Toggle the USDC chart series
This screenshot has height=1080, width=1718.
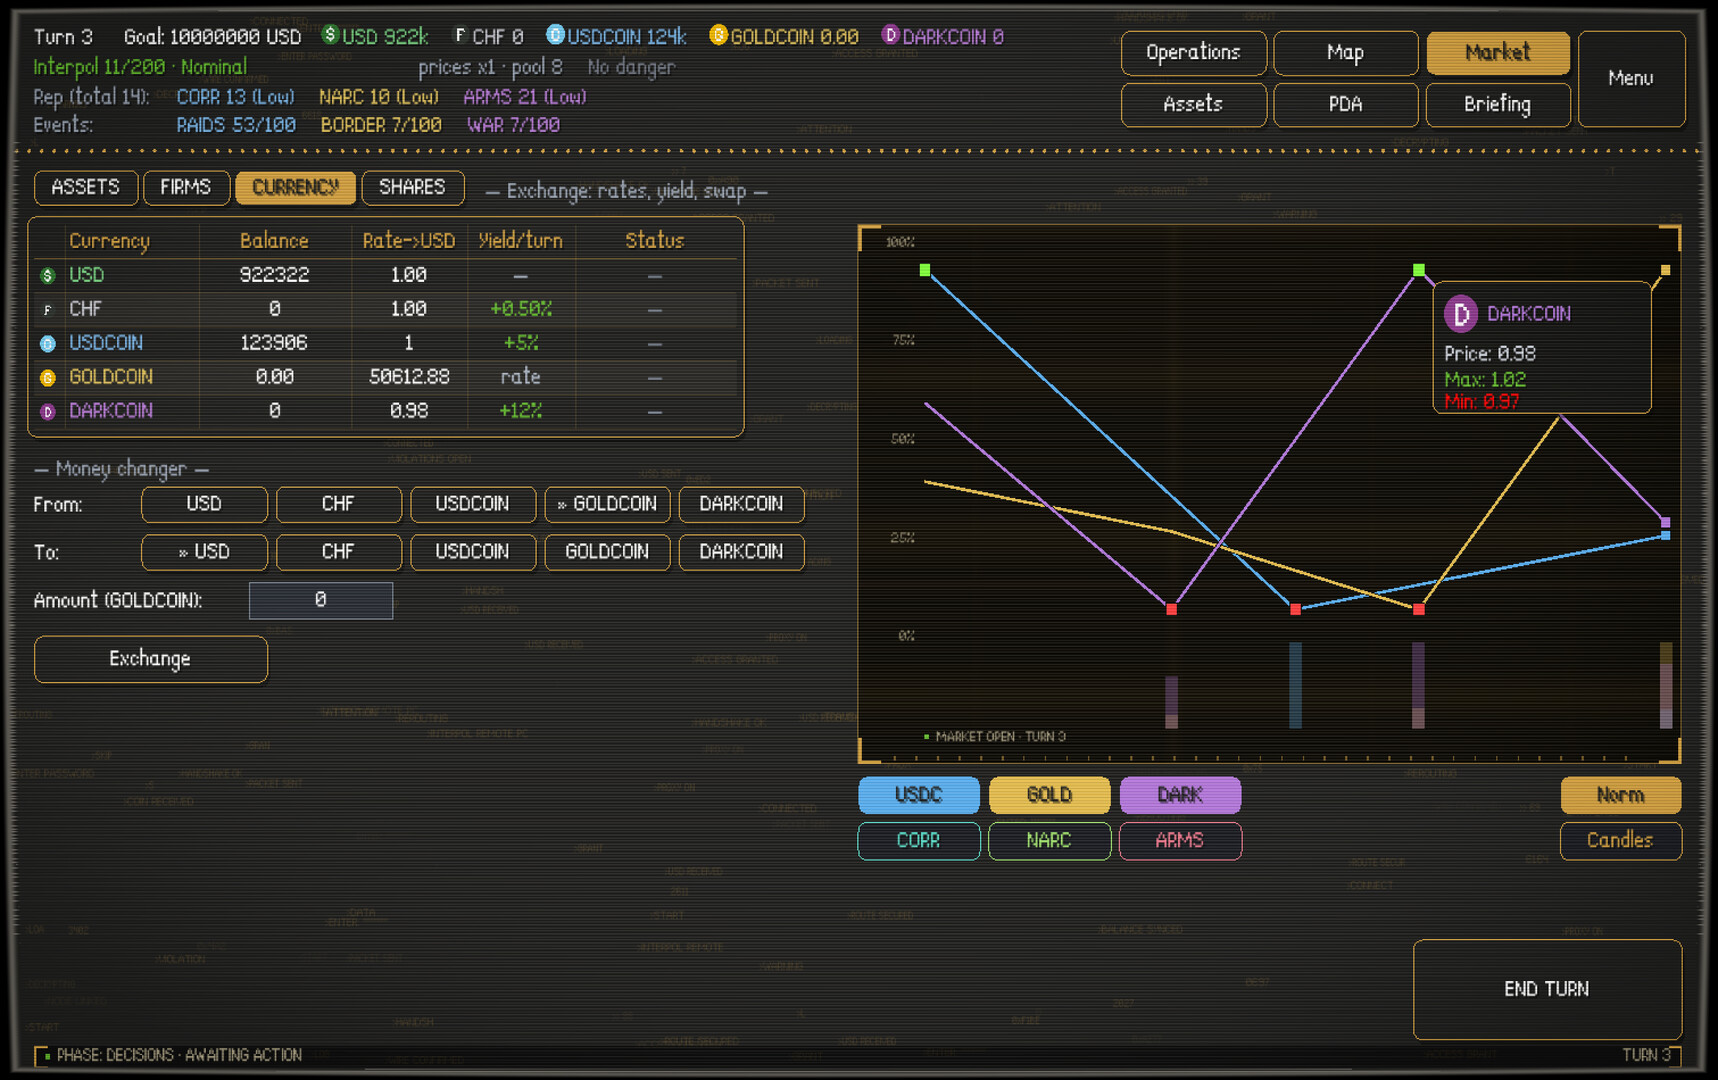pos(918,795)
